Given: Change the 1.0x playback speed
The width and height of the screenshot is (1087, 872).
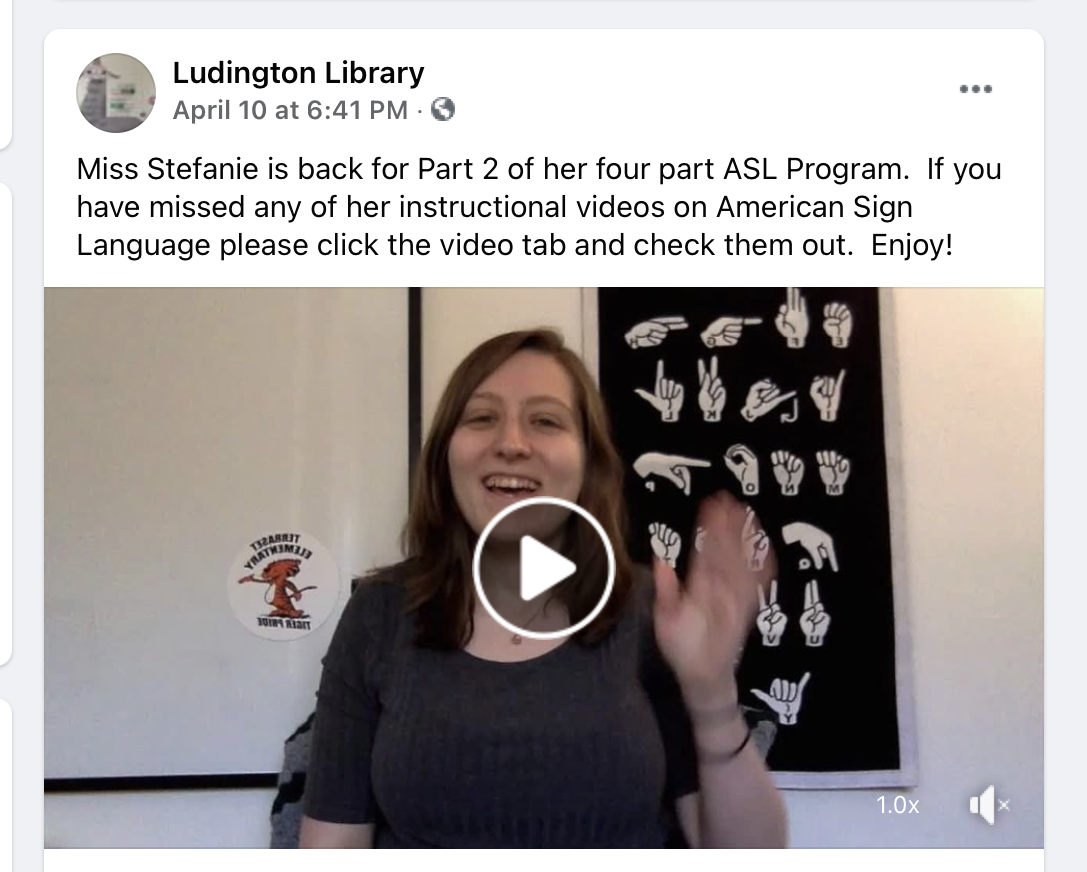Looking at the screenshot, I should coord(898,805).
